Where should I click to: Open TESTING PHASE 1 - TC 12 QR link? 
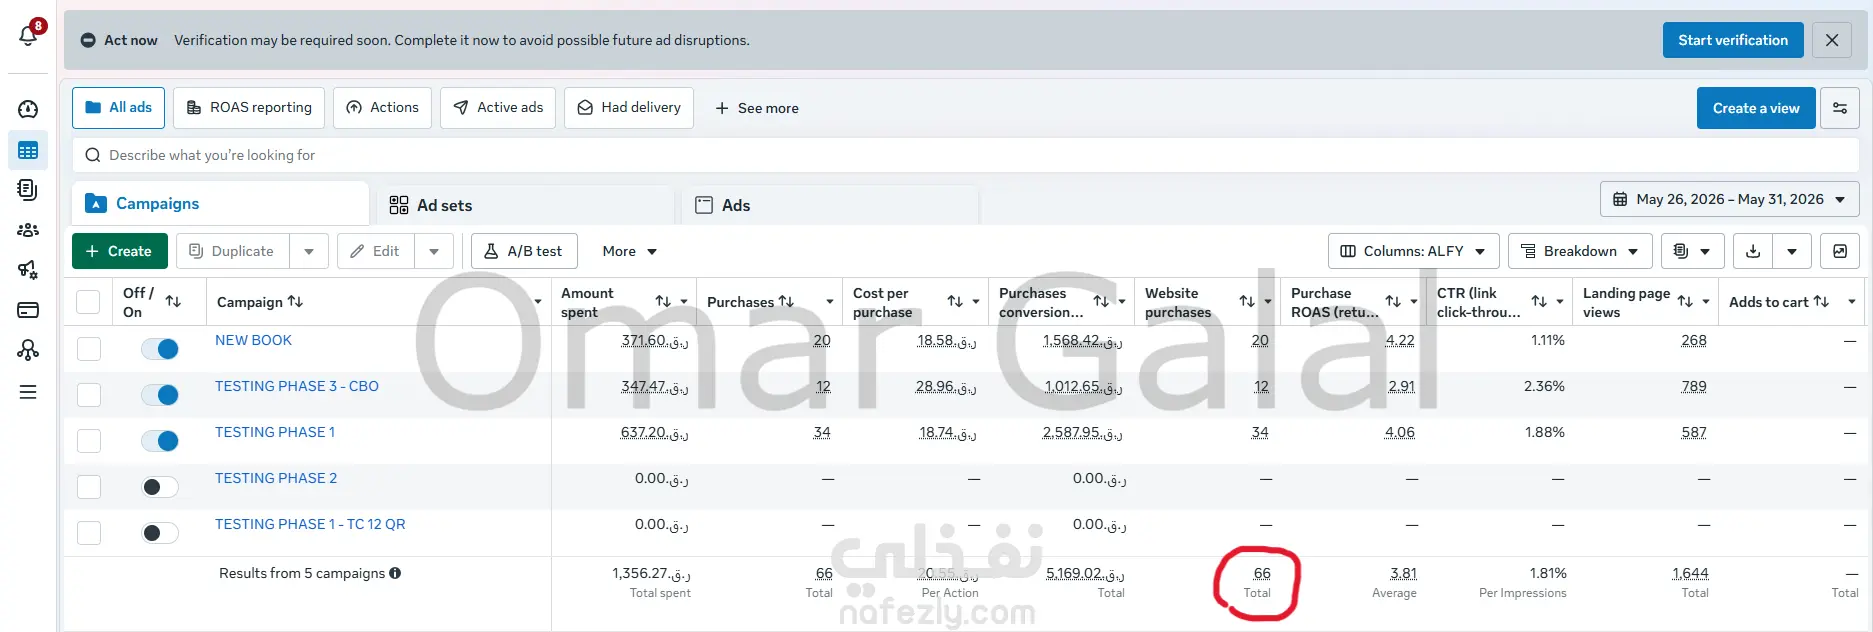coord(310,524)
